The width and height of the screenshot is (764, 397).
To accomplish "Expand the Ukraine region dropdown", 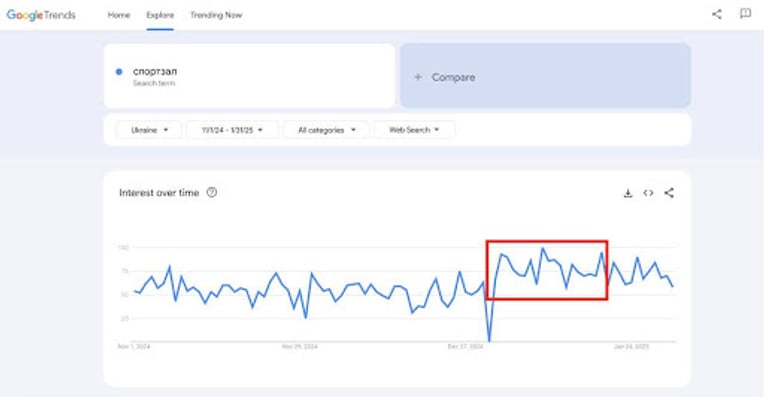I will pyautogui.click(x=149, y=130).
